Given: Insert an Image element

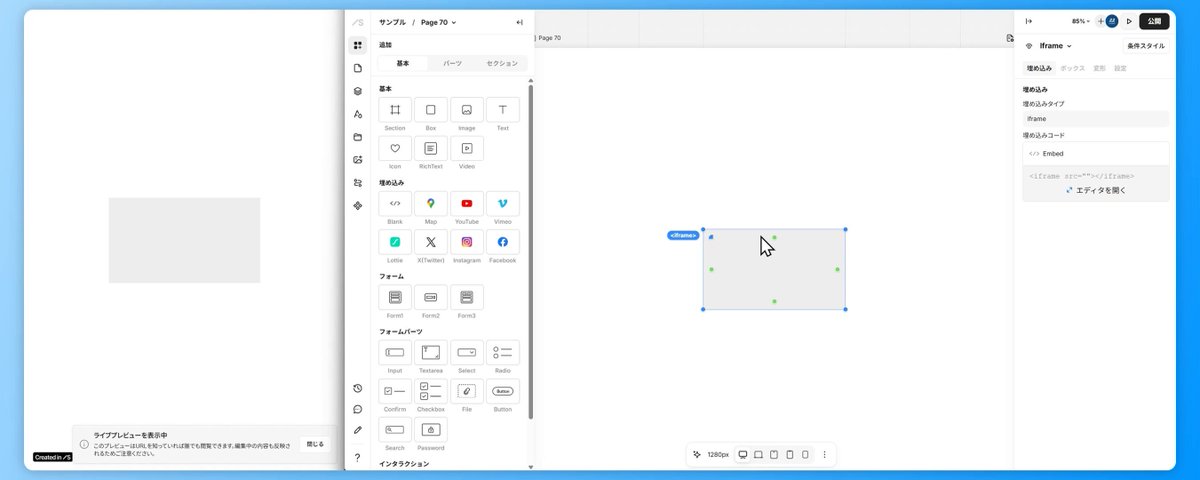Looking at the screenshot, I should point(467,110).
